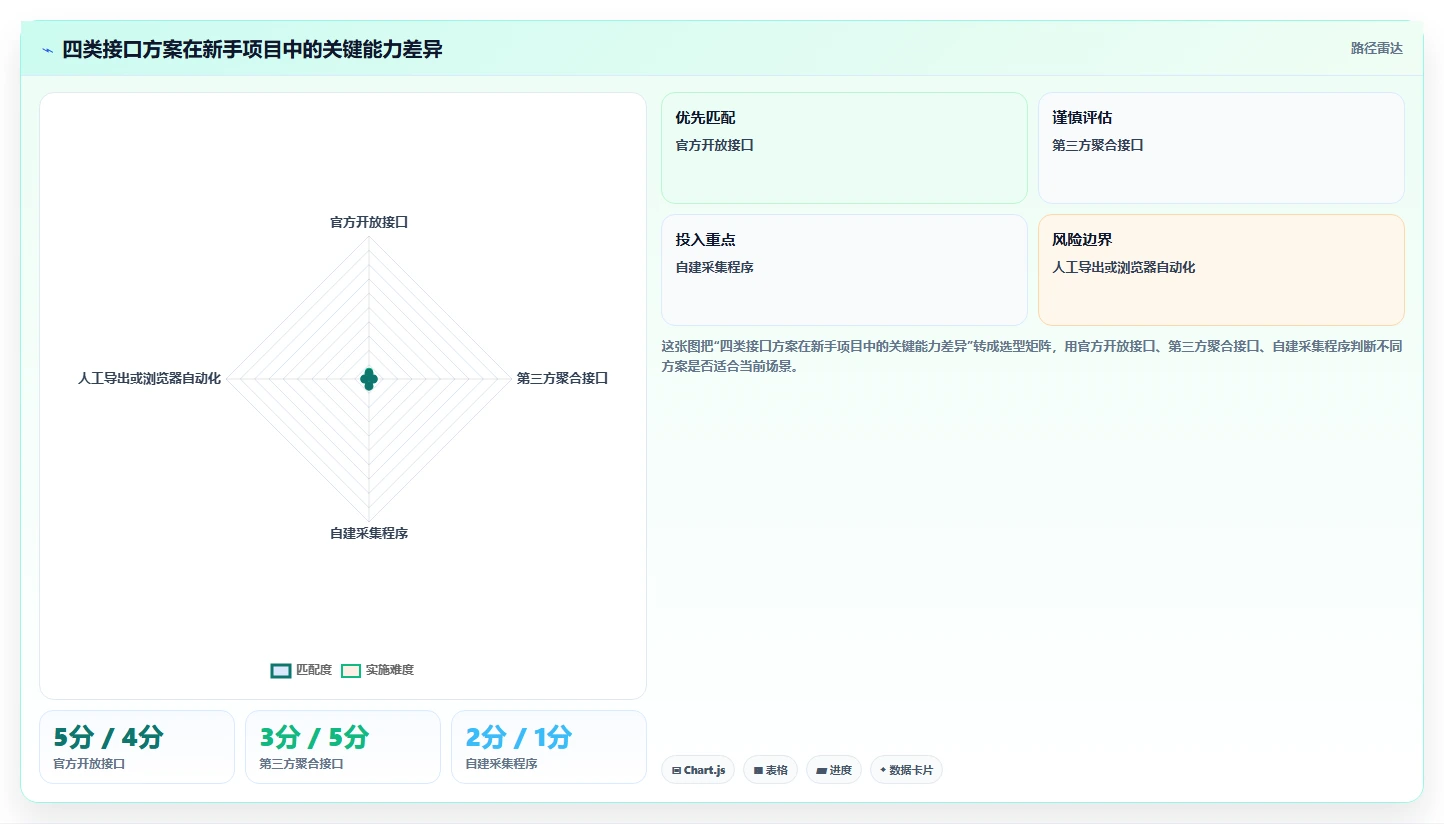Toggle the 实施难度 legend swatch

point(351,670)
